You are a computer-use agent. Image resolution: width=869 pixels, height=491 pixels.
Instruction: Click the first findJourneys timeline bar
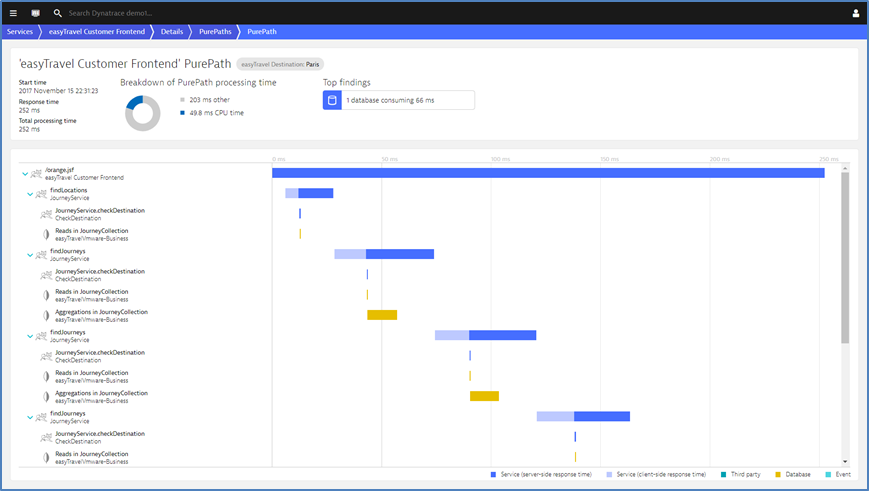[x=384, y=254]
